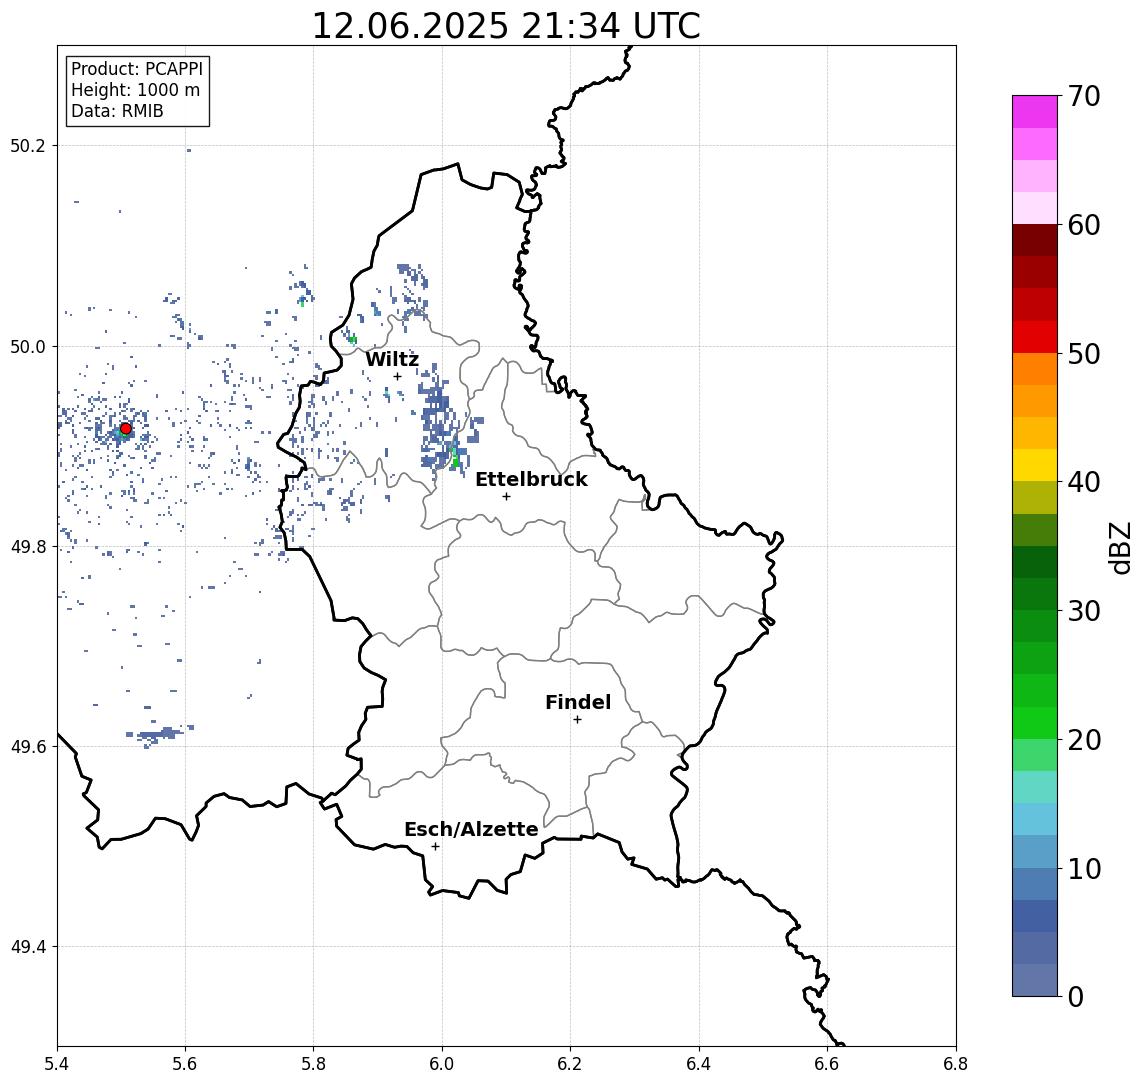Click the Ettelbruck station cross marker
Viewport: 1145px width, 1084px height.
point(506,497)
